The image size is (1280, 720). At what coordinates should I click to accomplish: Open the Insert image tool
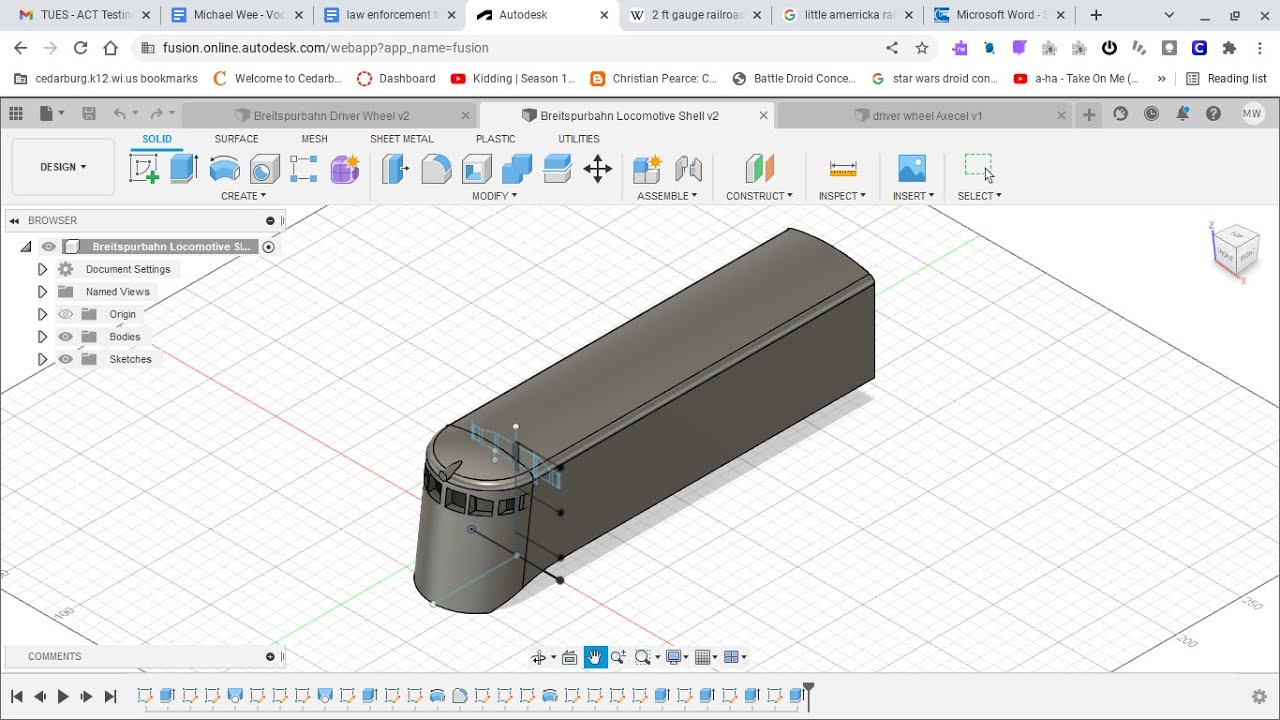coord(912,168)
